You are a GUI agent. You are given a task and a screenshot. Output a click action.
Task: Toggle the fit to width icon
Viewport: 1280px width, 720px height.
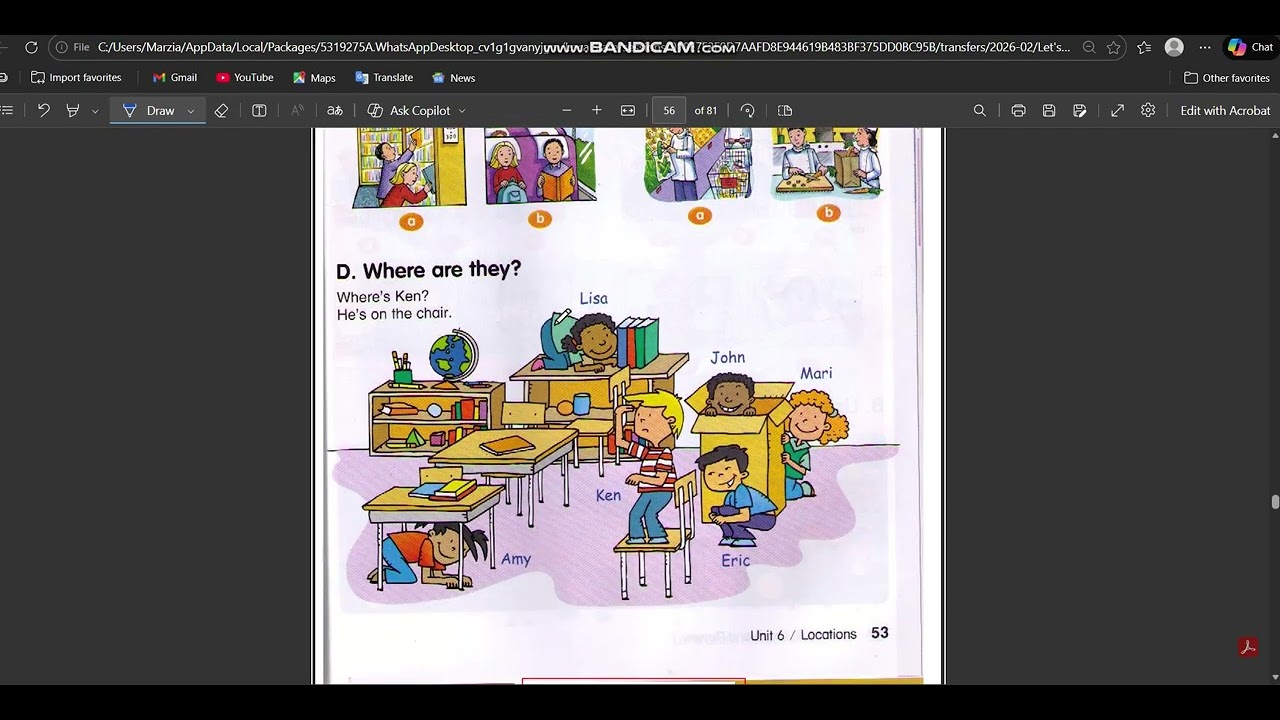pos(628,111)
